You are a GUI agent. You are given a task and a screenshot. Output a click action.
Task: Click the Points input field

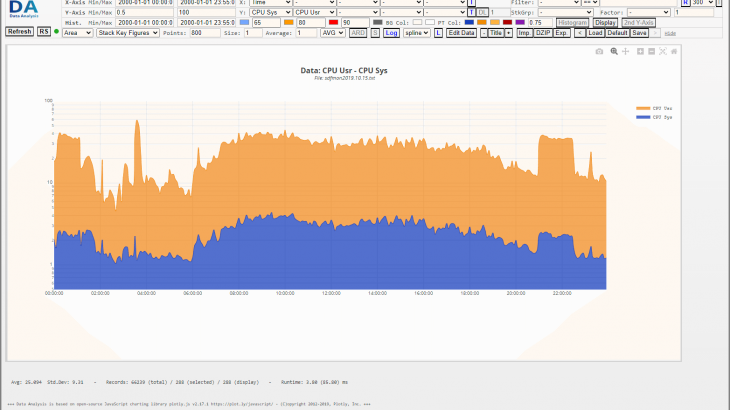coord(205,33)
